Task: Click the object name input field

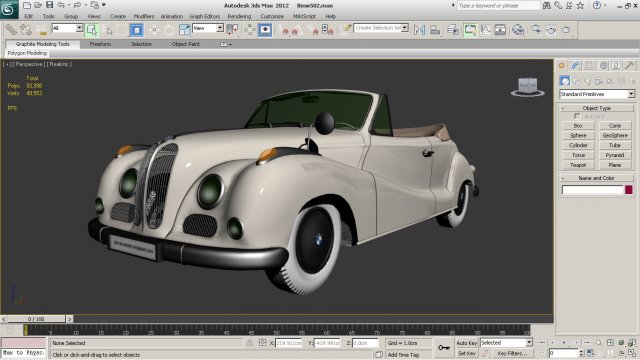Action: tap(592, 190)
